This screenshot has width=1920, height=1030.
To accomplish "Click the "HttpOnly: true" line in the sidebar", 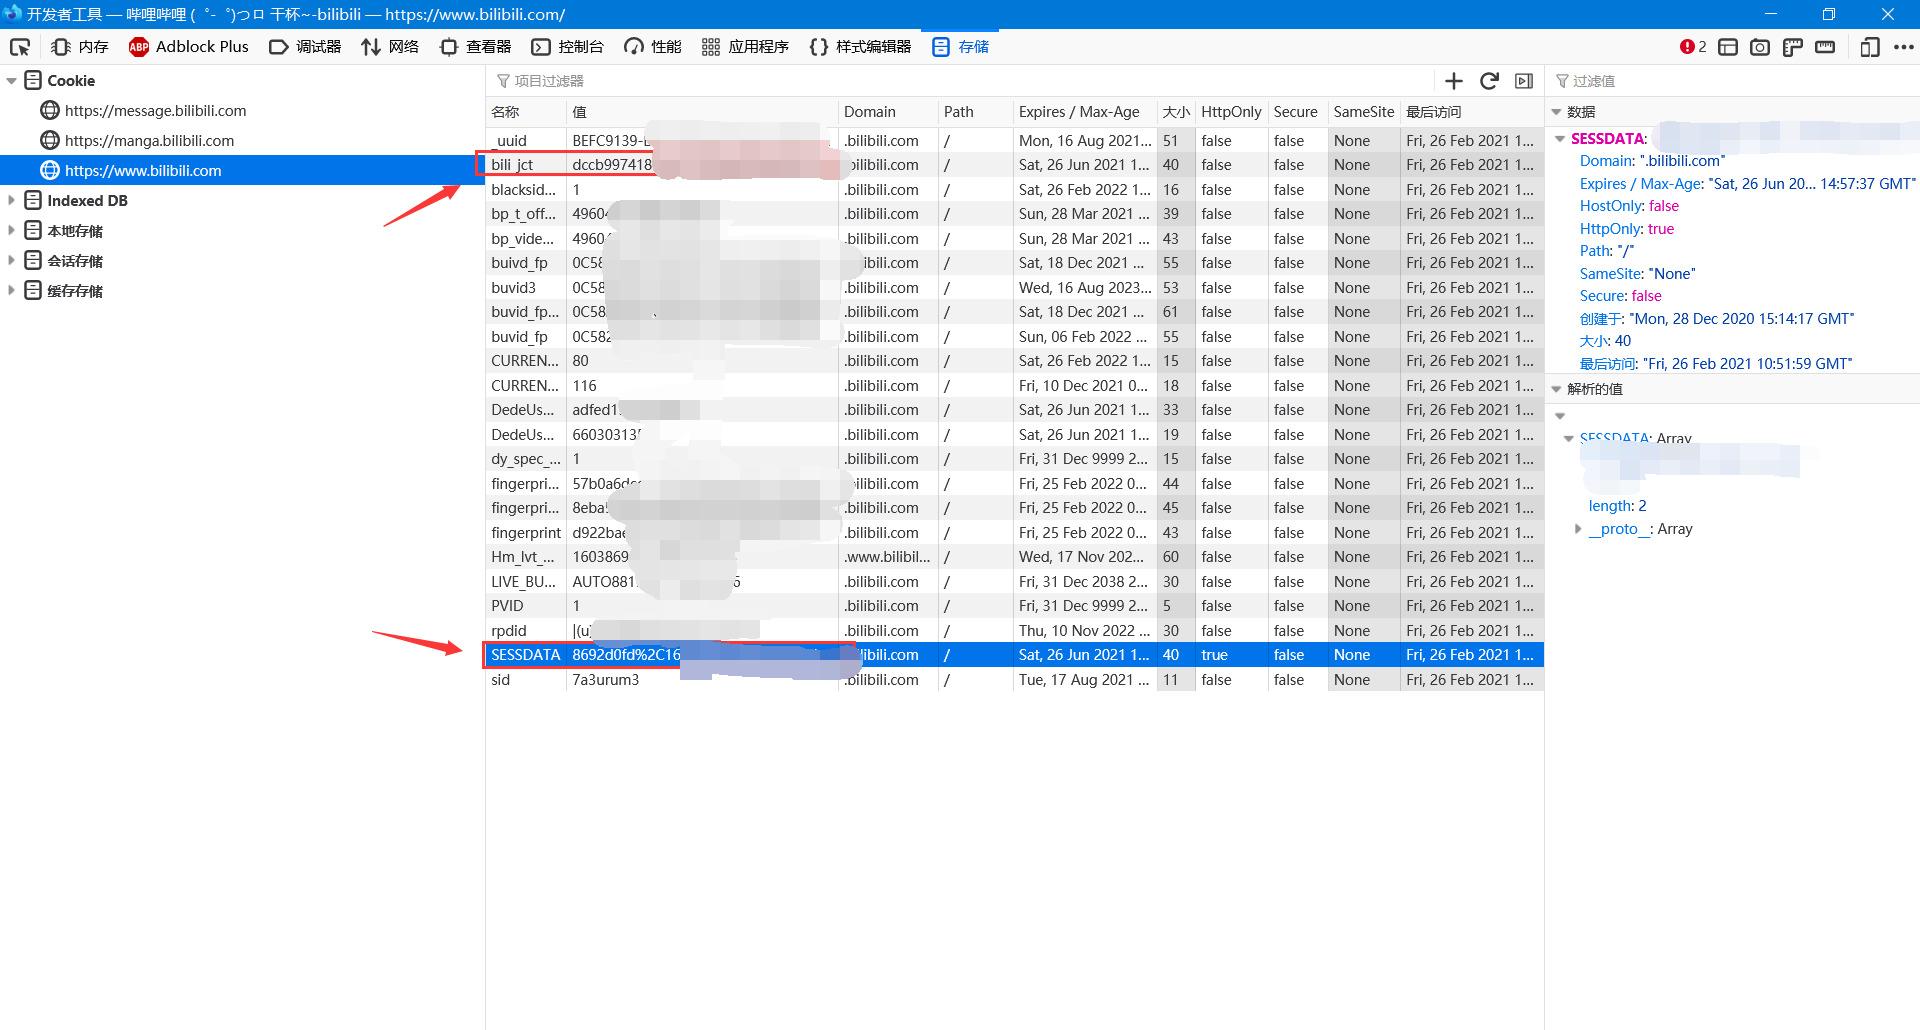I will (1627, 229).
